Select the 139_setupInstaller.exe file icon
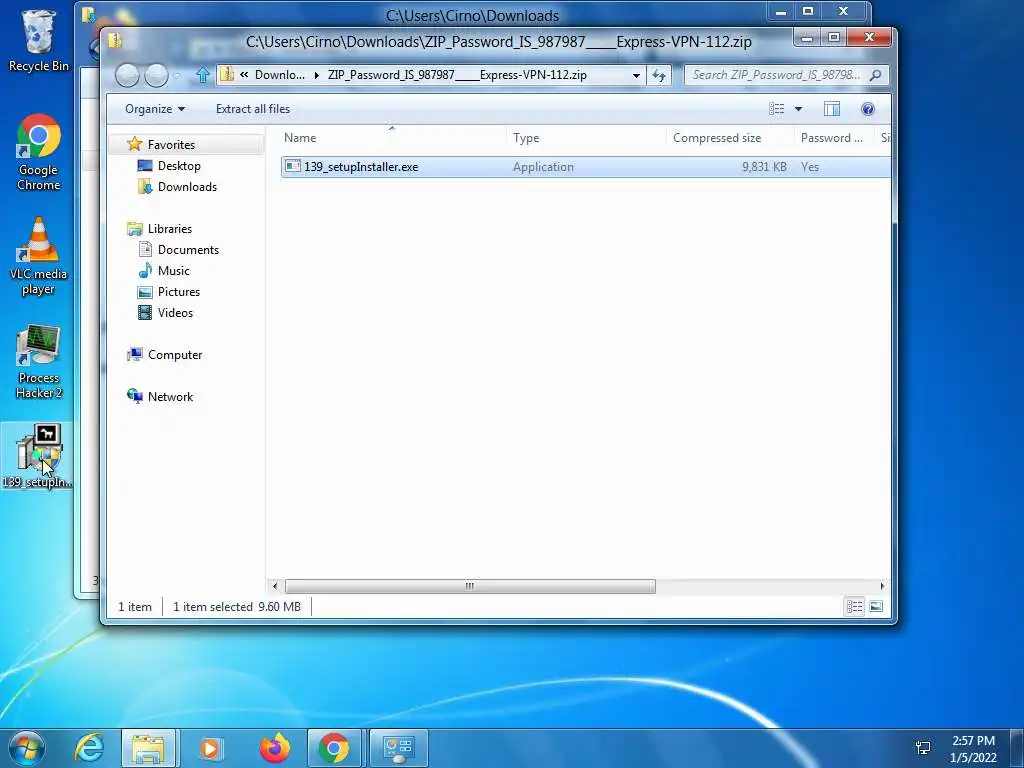The image size is (1024, 768). (x=293, y=167)
